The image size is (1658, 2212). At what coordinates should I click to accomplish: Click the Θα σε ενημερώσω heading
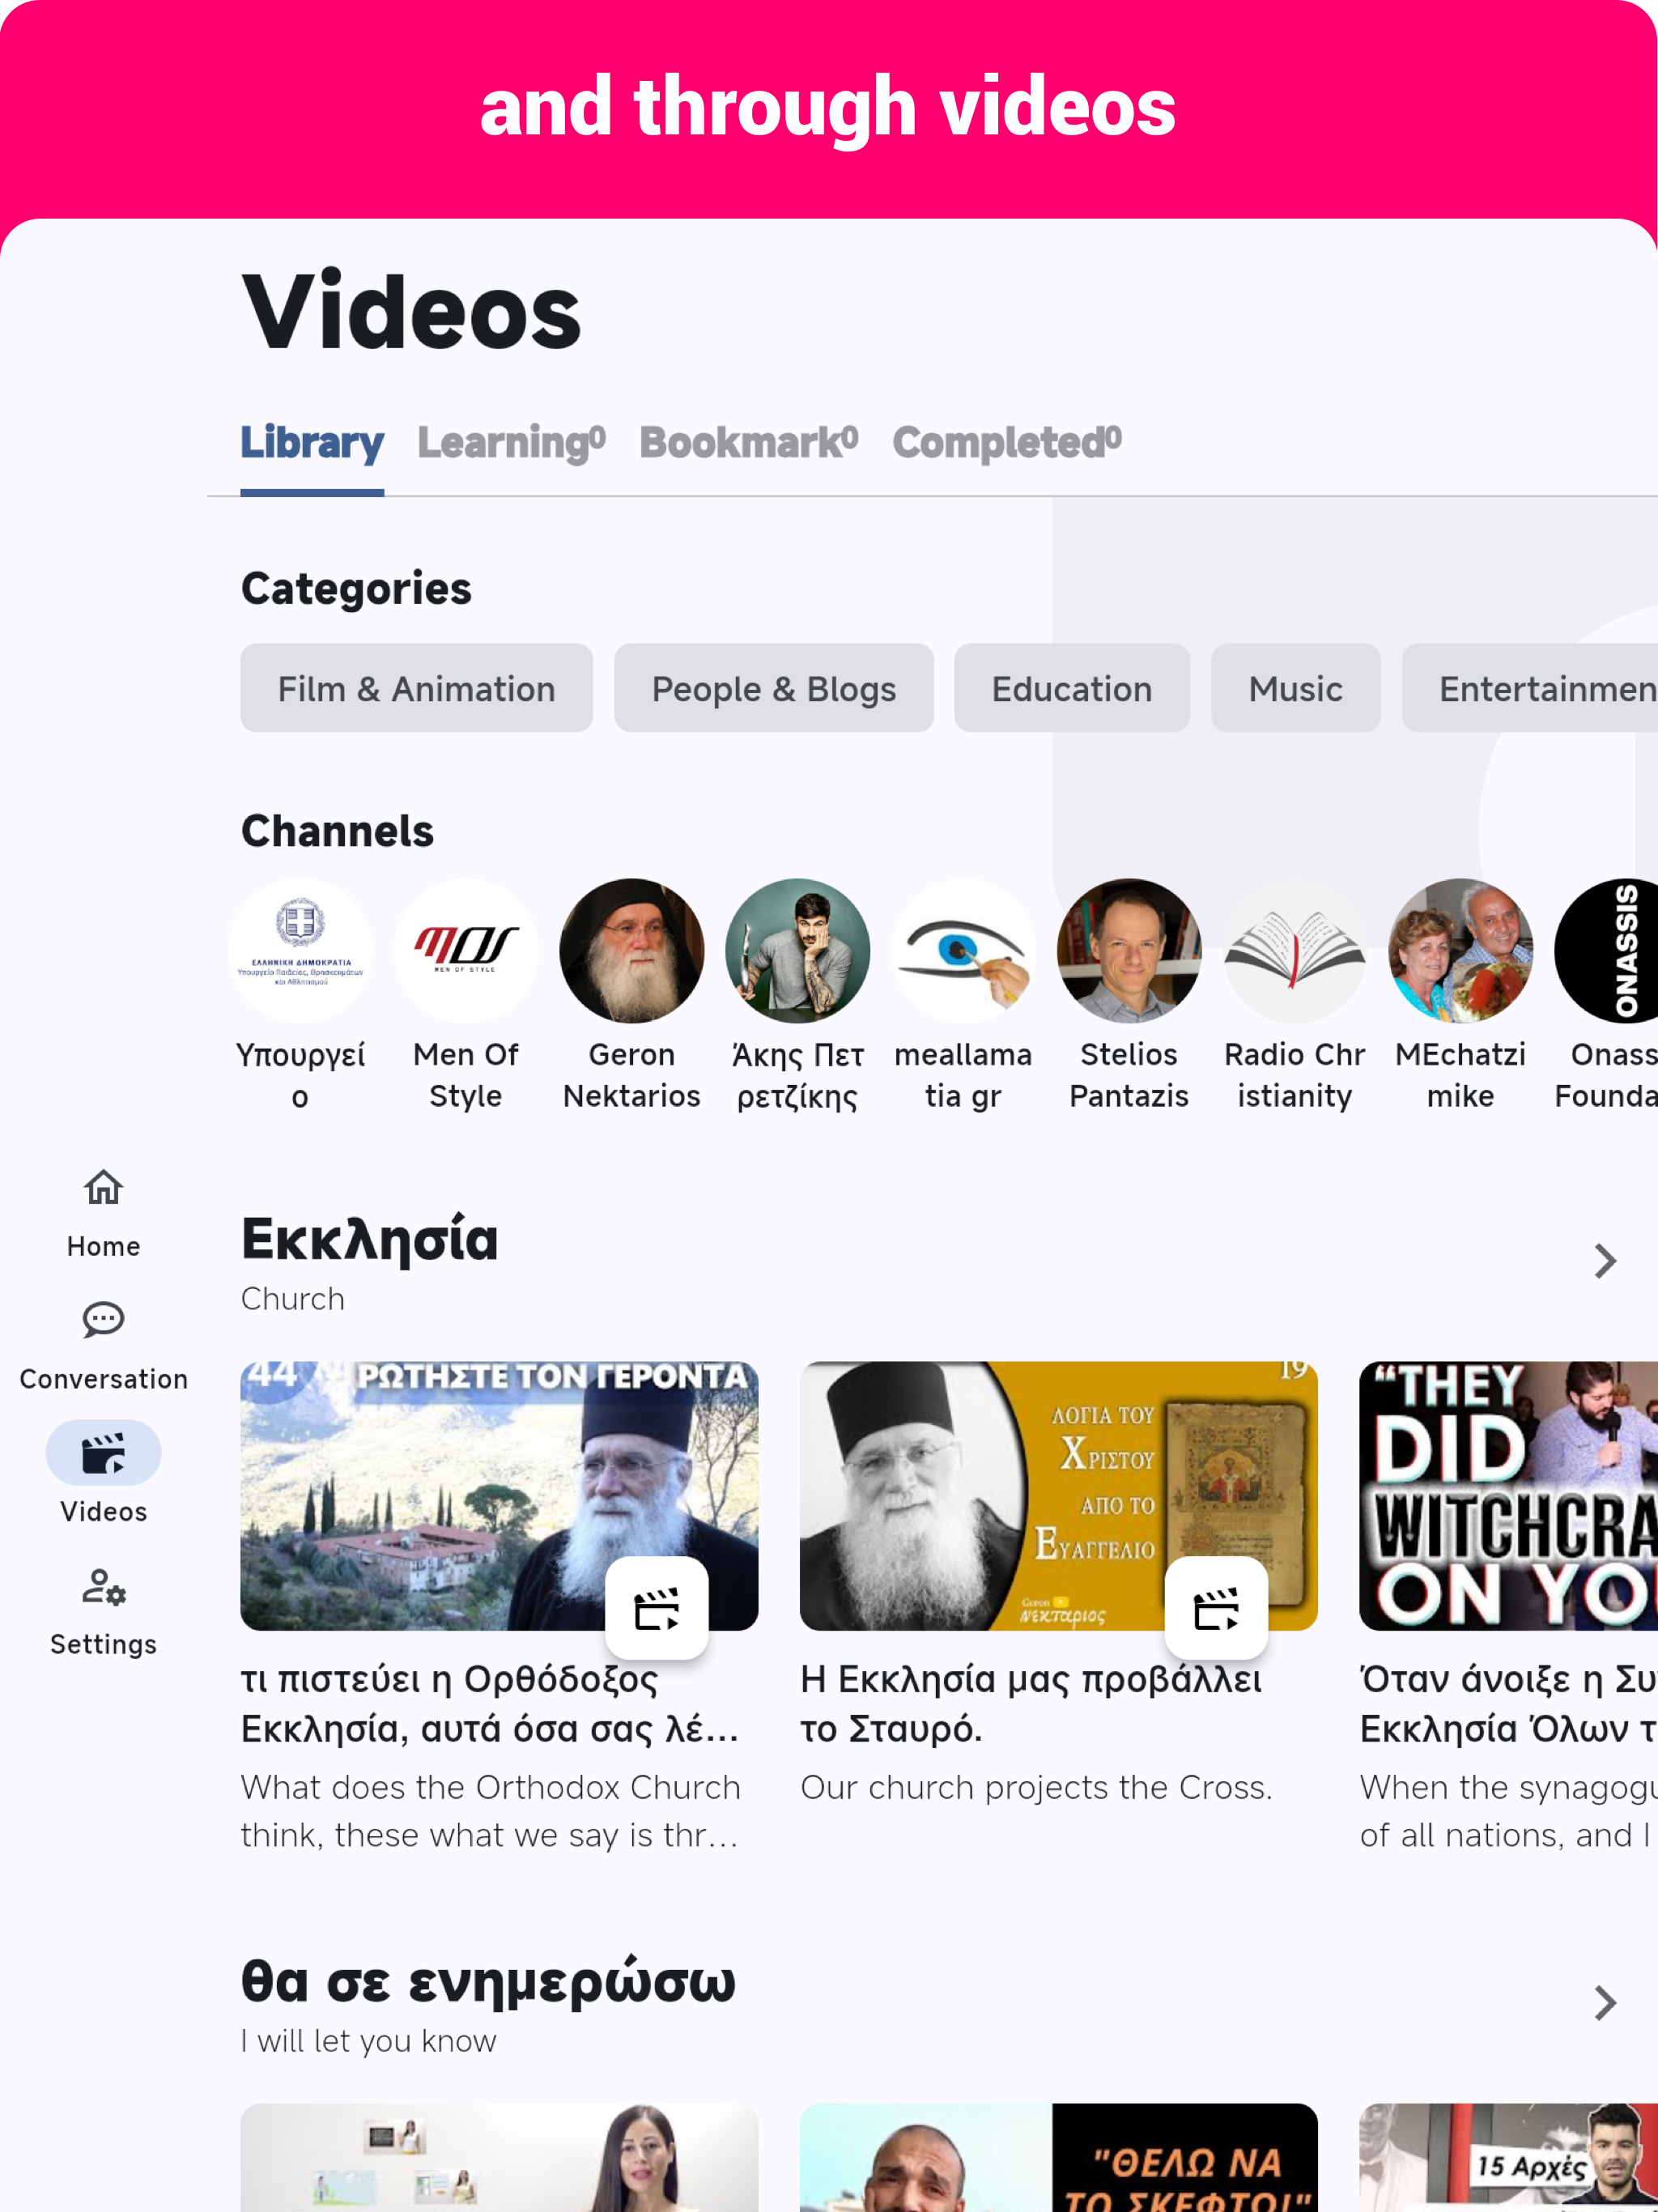point(488,1982)
